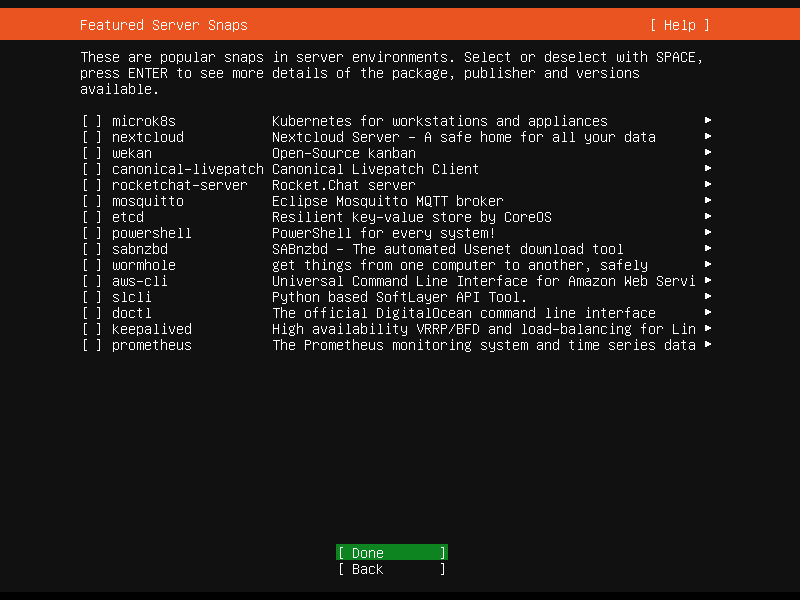Expand details arrow for microk8s row
Viewport: 800px width, 600px height.
[x=708, y=120]
